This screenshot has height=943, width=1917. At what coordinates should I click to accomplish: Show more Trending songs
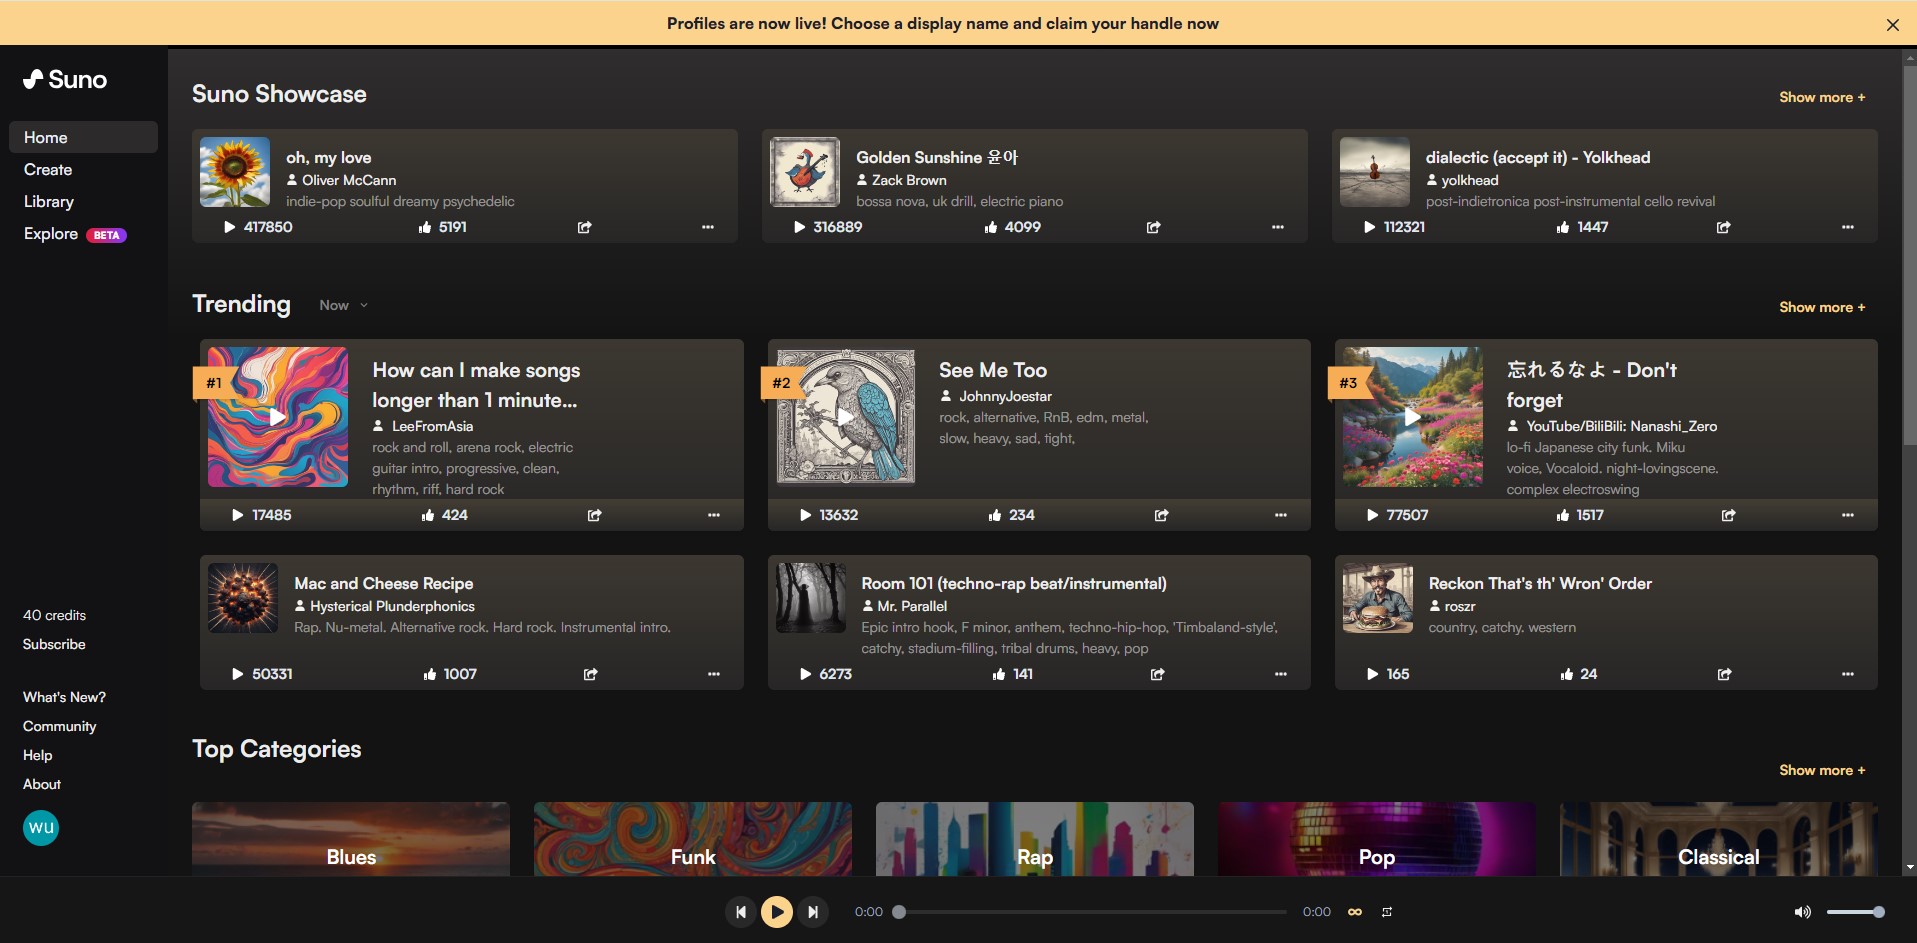[x=1822, y=307]
